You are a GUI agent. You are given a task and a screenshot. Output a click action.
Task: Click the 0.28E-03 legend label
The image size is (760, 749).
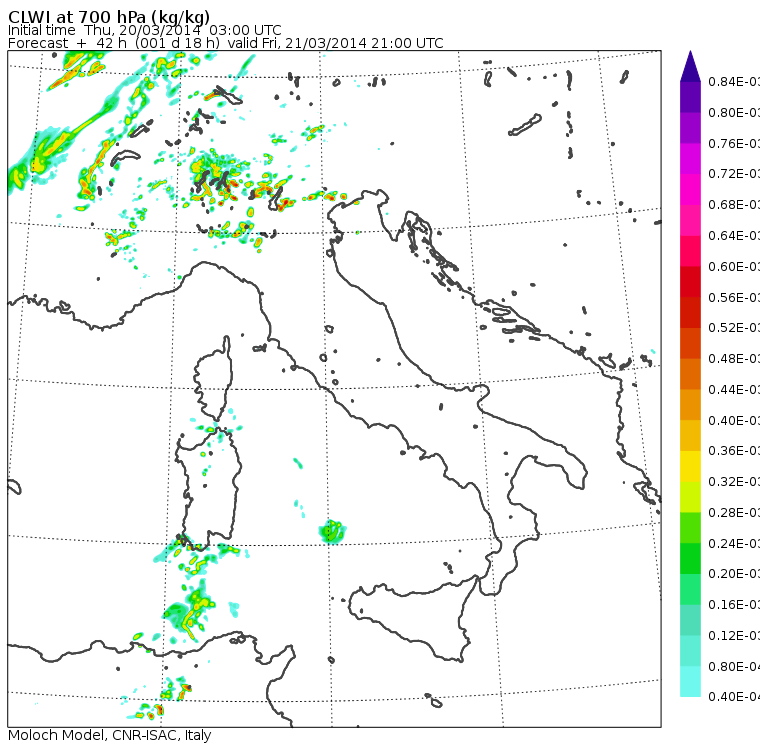pyautogui.click(x=734, y=512)
